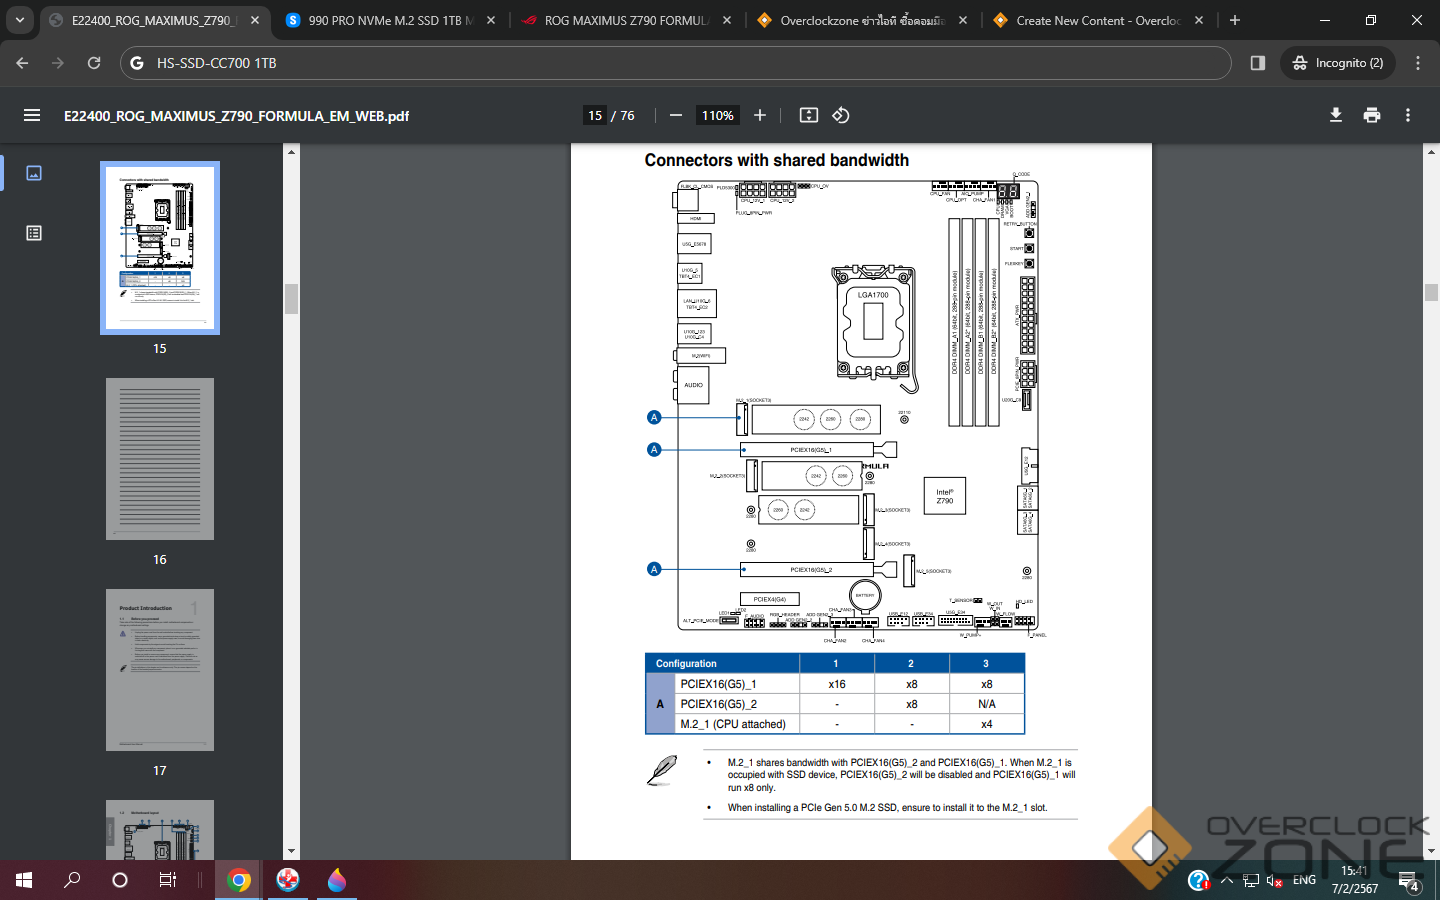This screenshot has height=900, width=1440.
Task: Zoom in the PDF with plus button
Action: coord(760,116)
